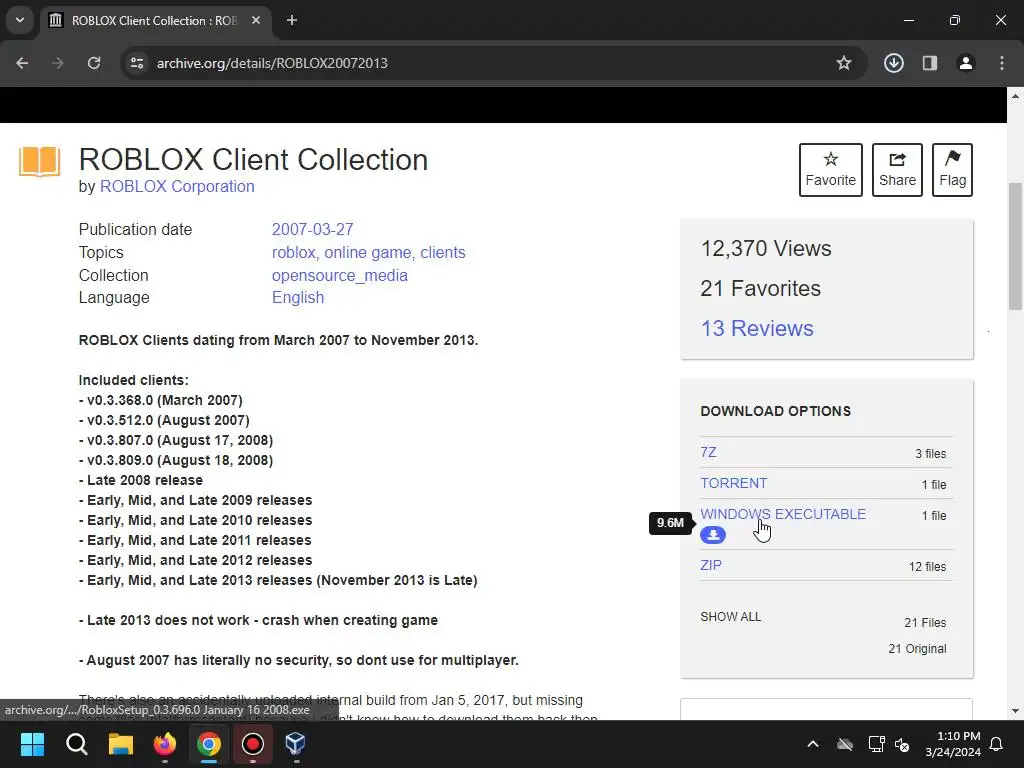1024x768 pixels.
Task: Favorite this item
Action: pyautogui.click(x=831, y=170)
